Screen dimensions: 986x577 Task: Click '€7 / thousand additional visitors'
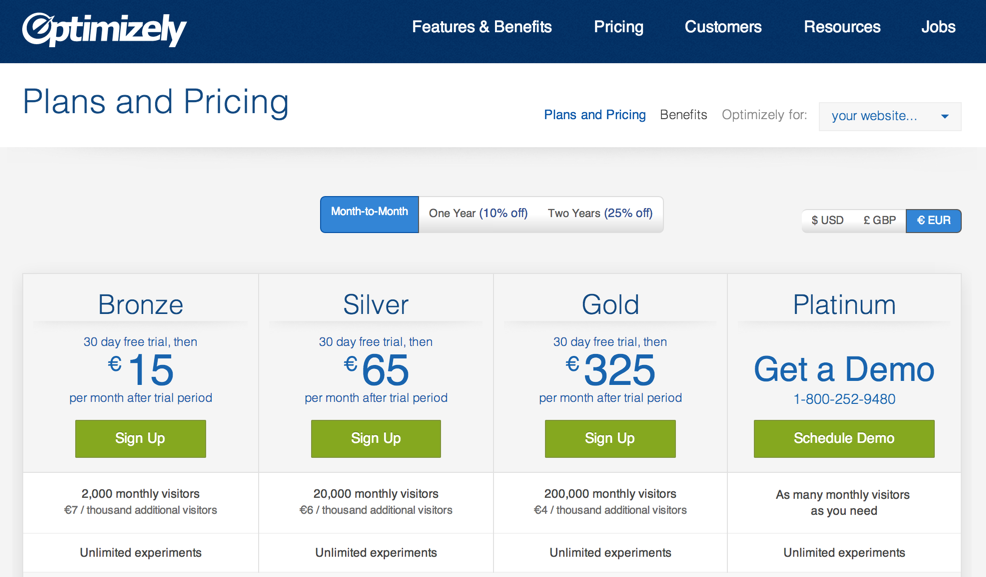pos(140,510)
